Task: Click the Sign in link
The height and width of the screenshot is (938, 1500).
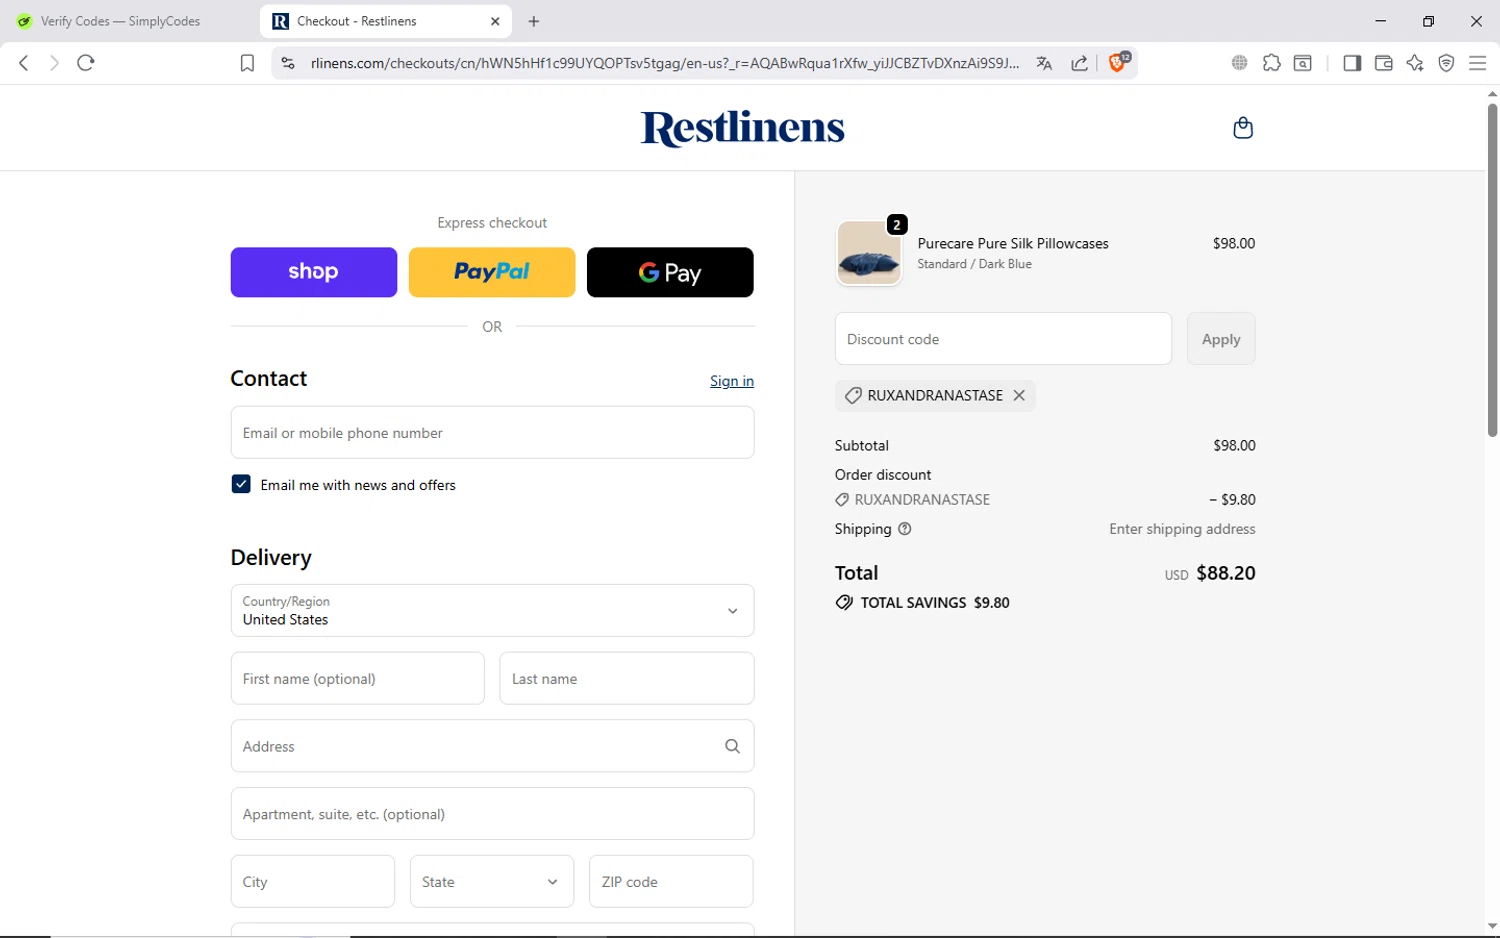Action: (x=732, y=381)
